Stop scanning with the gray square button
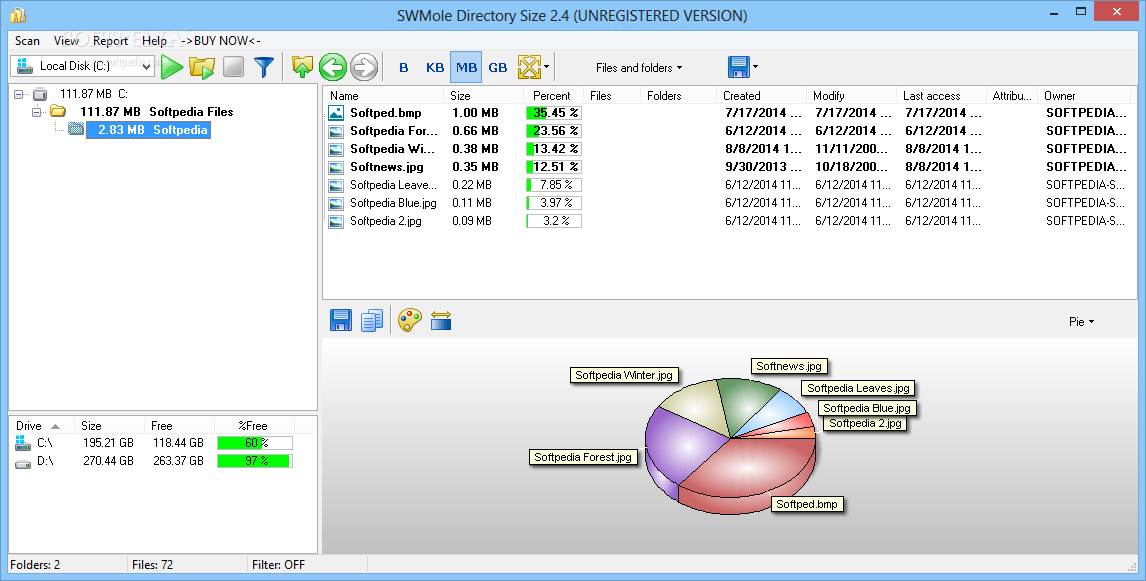 tap(233, 67)
